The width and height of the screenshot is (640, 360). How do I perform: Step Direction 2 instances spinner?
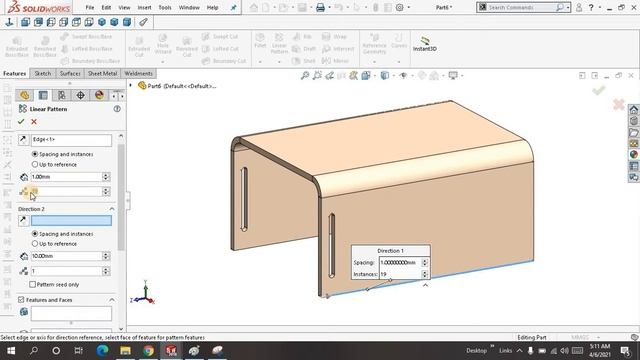tap(106, 271)
